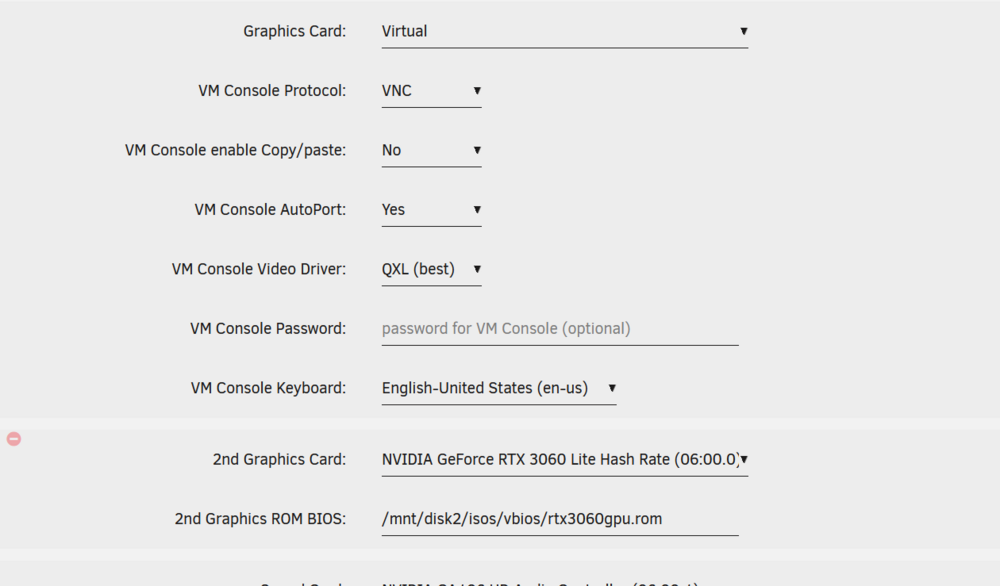The image size is (1000, 586).
Task: Remove the 2nd Graphics Card with the red minus icon
Action: (14, 439)
